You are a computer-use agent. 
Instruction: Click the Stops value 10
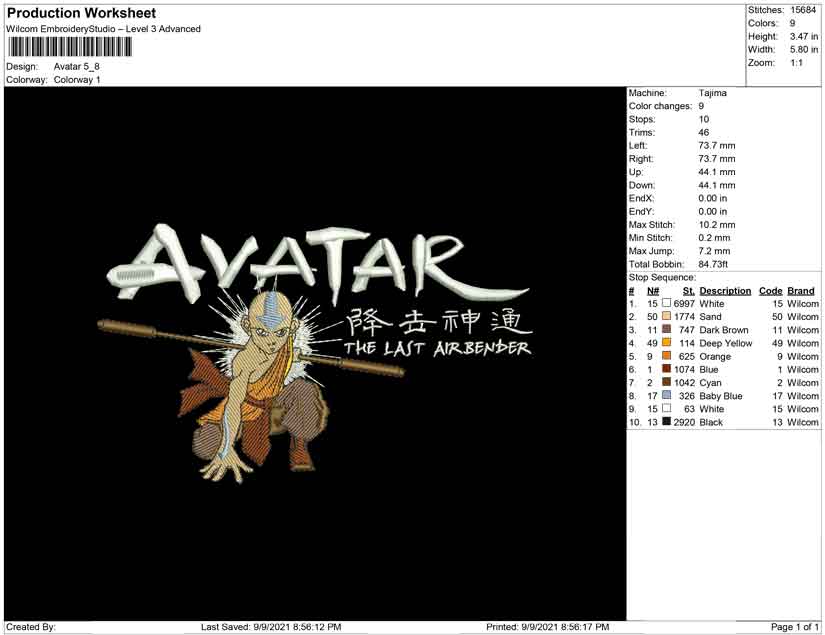pyautogui.click(x=704, y=119)
